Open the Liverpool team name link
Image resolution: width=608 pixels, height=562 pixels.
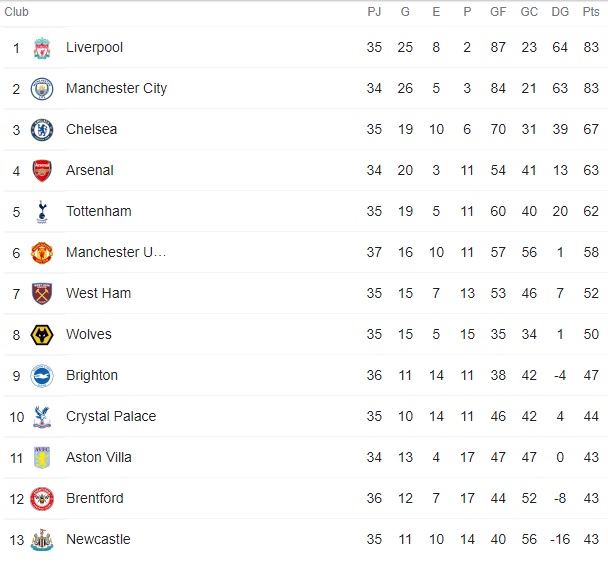[94, 48]
